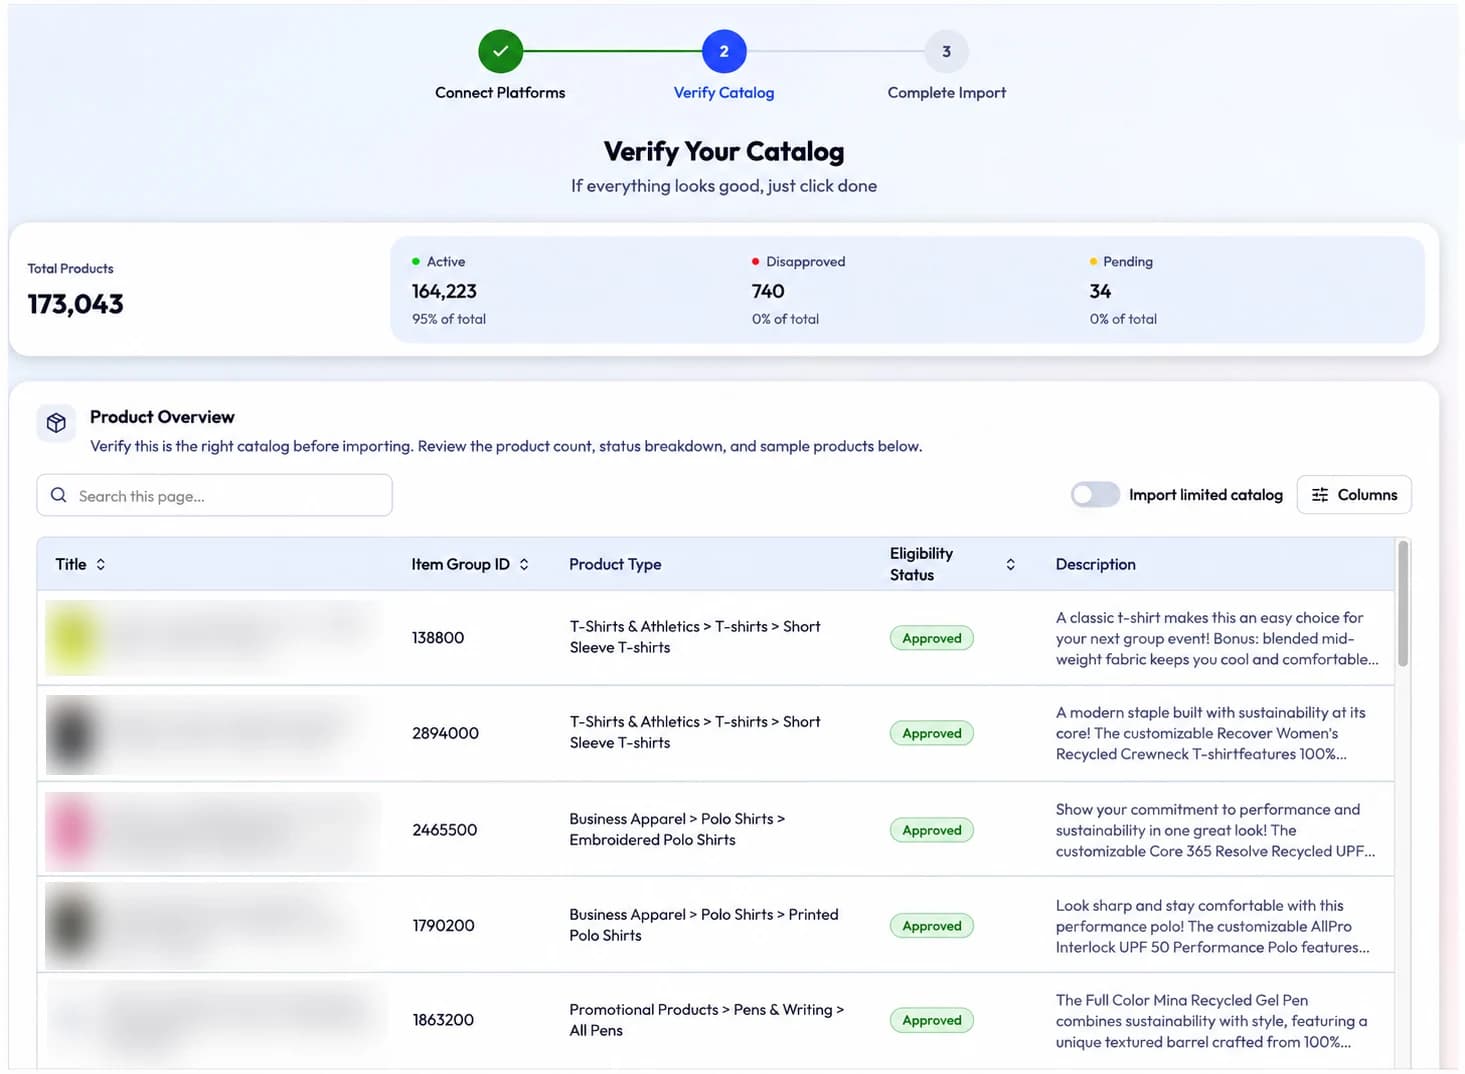Screen dimensions: 1465x1074
Task: Select Item Group ID 1863200
Action: [443, 1020]
